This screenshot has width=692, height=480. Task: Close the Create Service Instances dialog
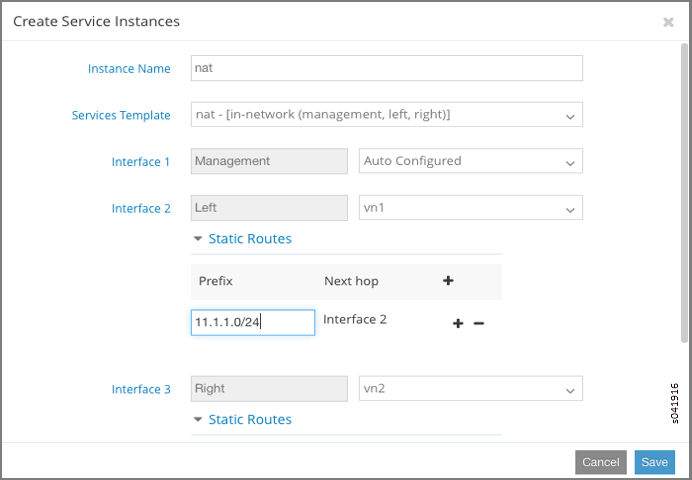point(668,22)
